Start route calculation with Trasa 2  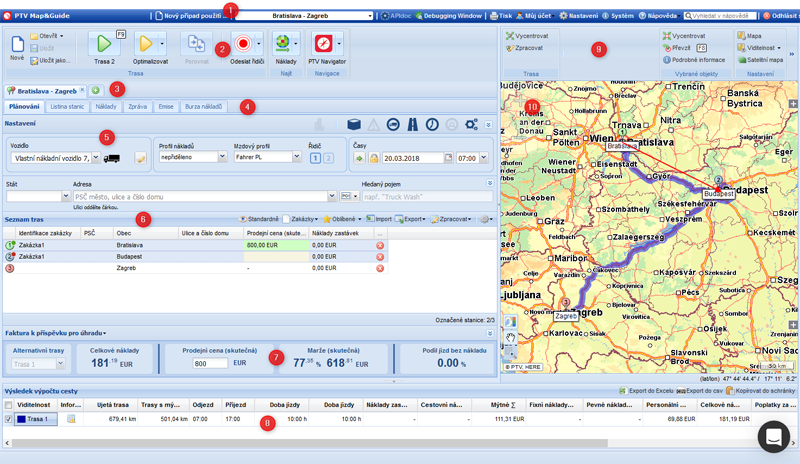point(104,44)
